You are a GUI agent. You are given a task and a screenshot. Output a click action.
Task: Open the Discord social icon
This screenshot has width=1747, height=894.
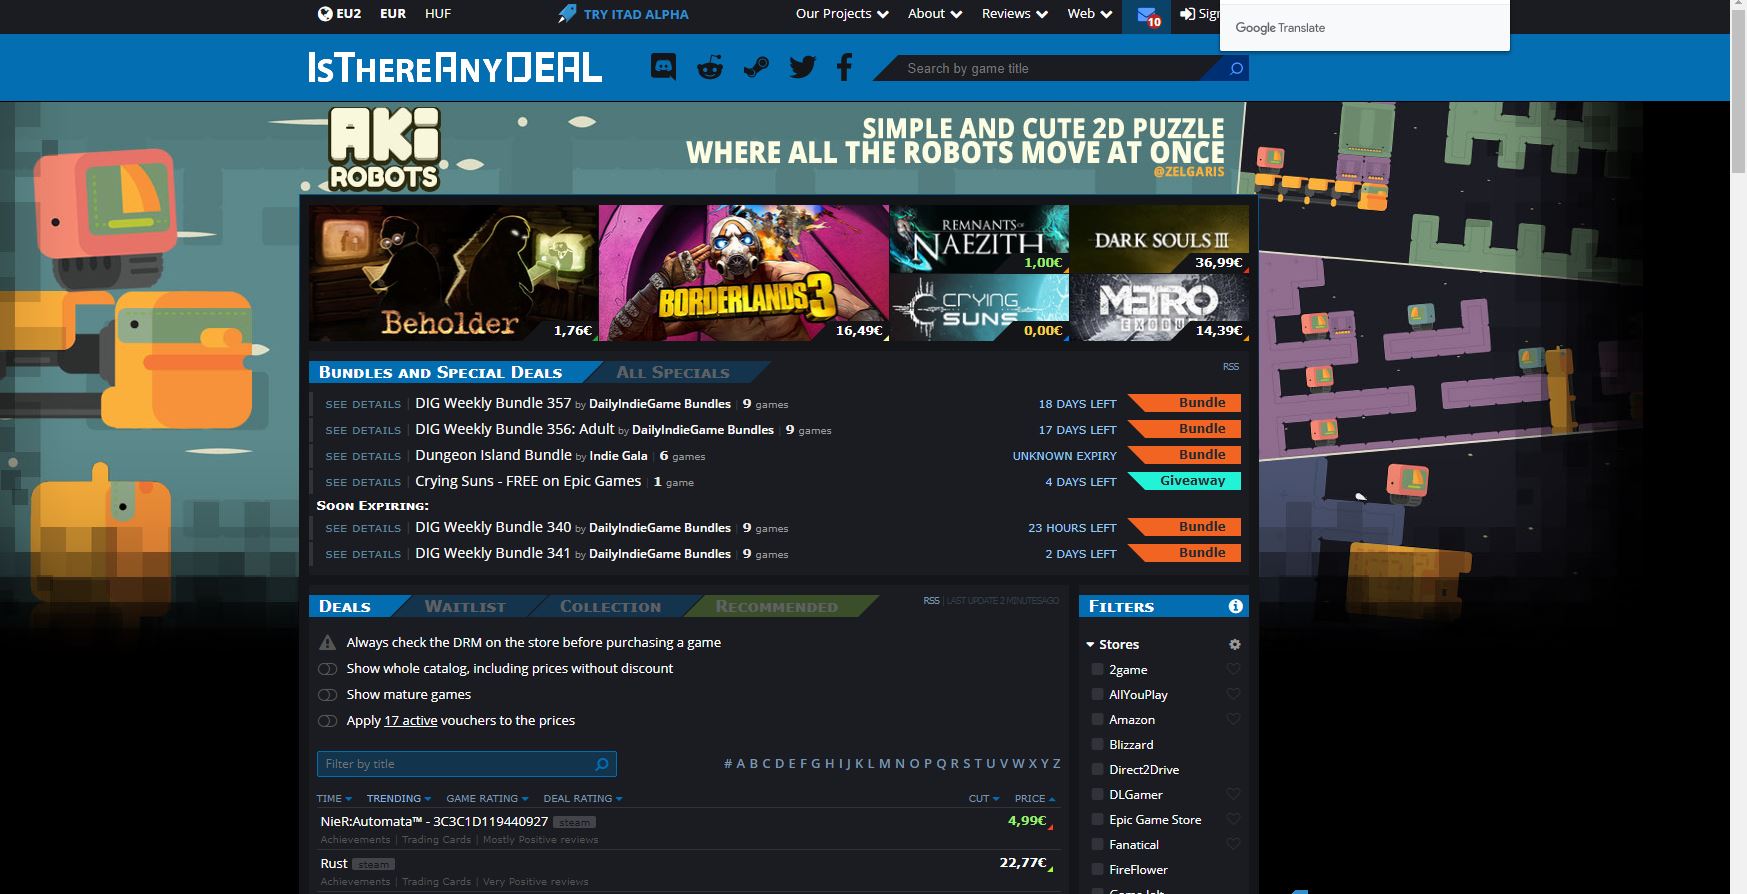[663, 68]
